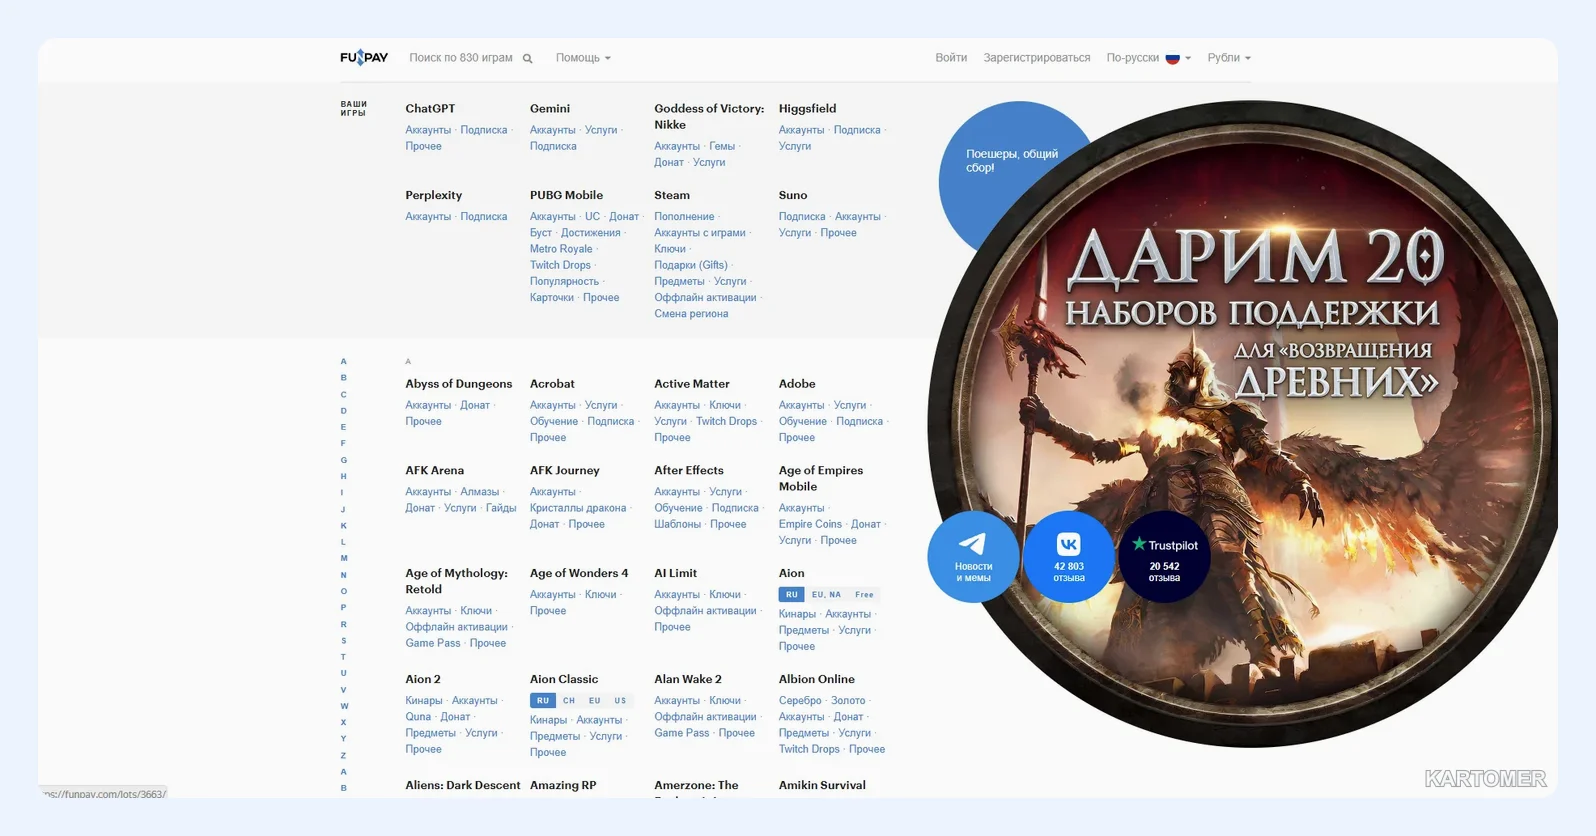
Task: Open the Steam category title
Action: (x=672, y=195)
